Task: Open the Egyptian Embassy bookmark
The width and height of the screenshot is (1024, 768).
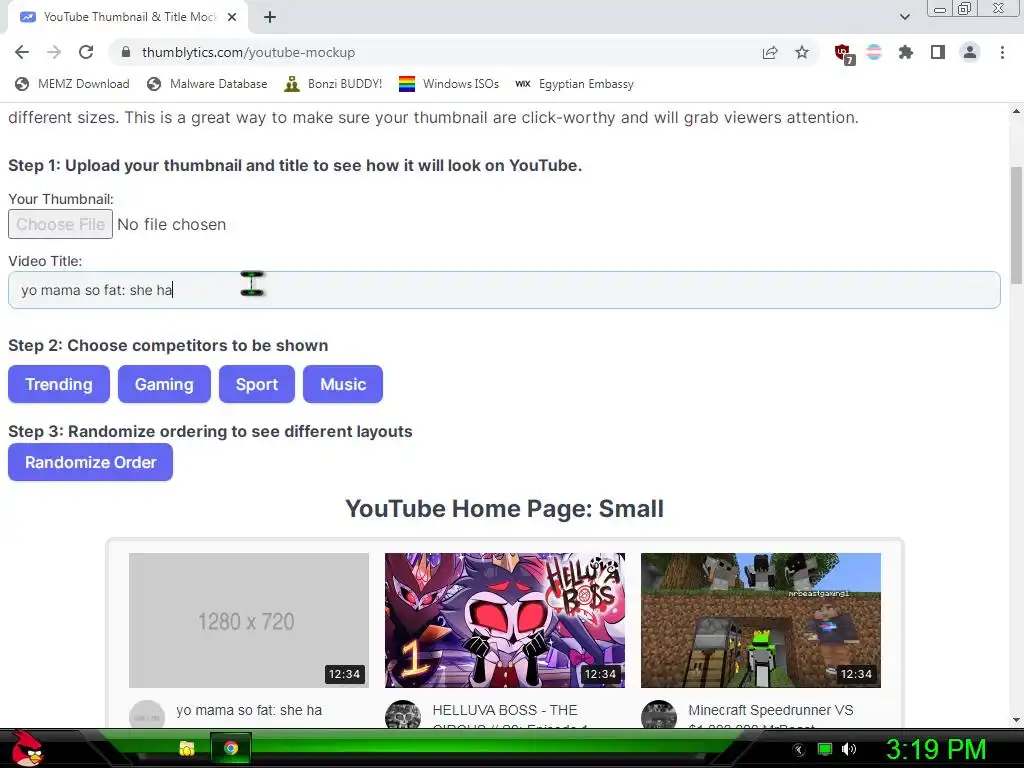Action: click(575, 84)
